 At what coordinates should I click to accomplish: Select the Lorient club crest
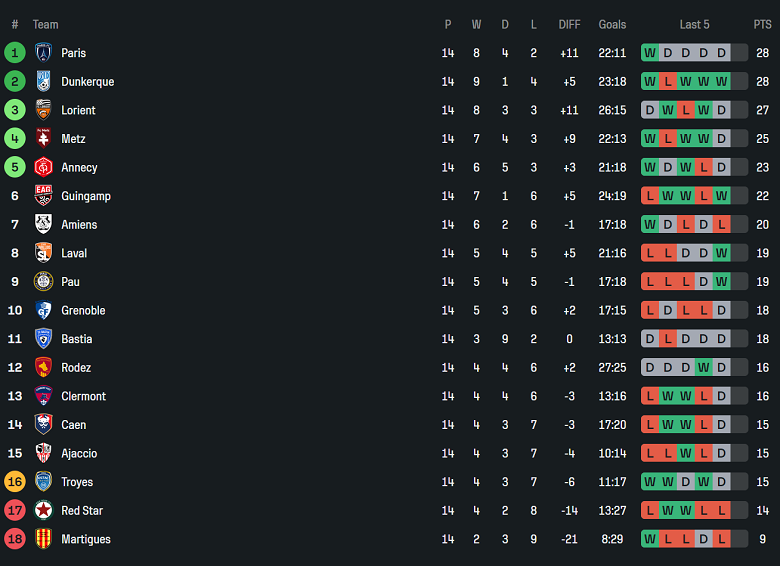(x=43, y=110)
